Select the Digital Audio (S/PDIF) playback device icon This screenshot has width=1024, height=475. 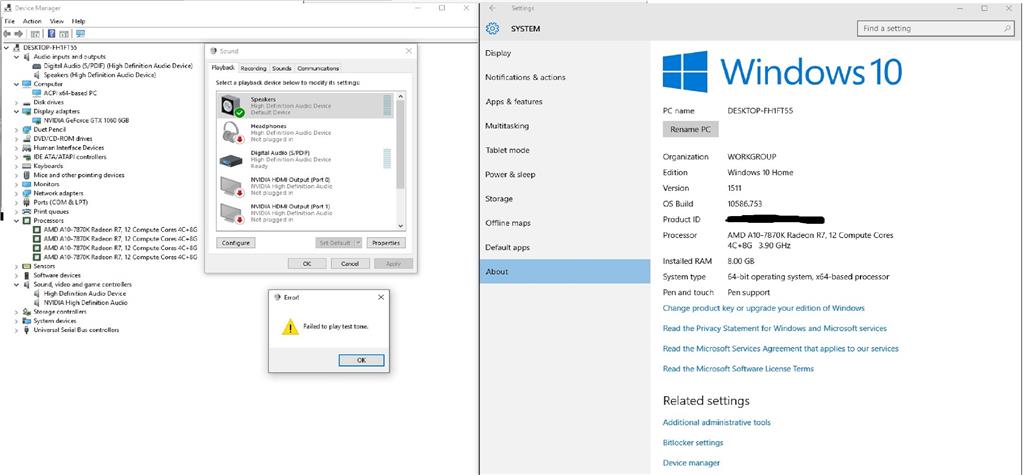(231, 159)
